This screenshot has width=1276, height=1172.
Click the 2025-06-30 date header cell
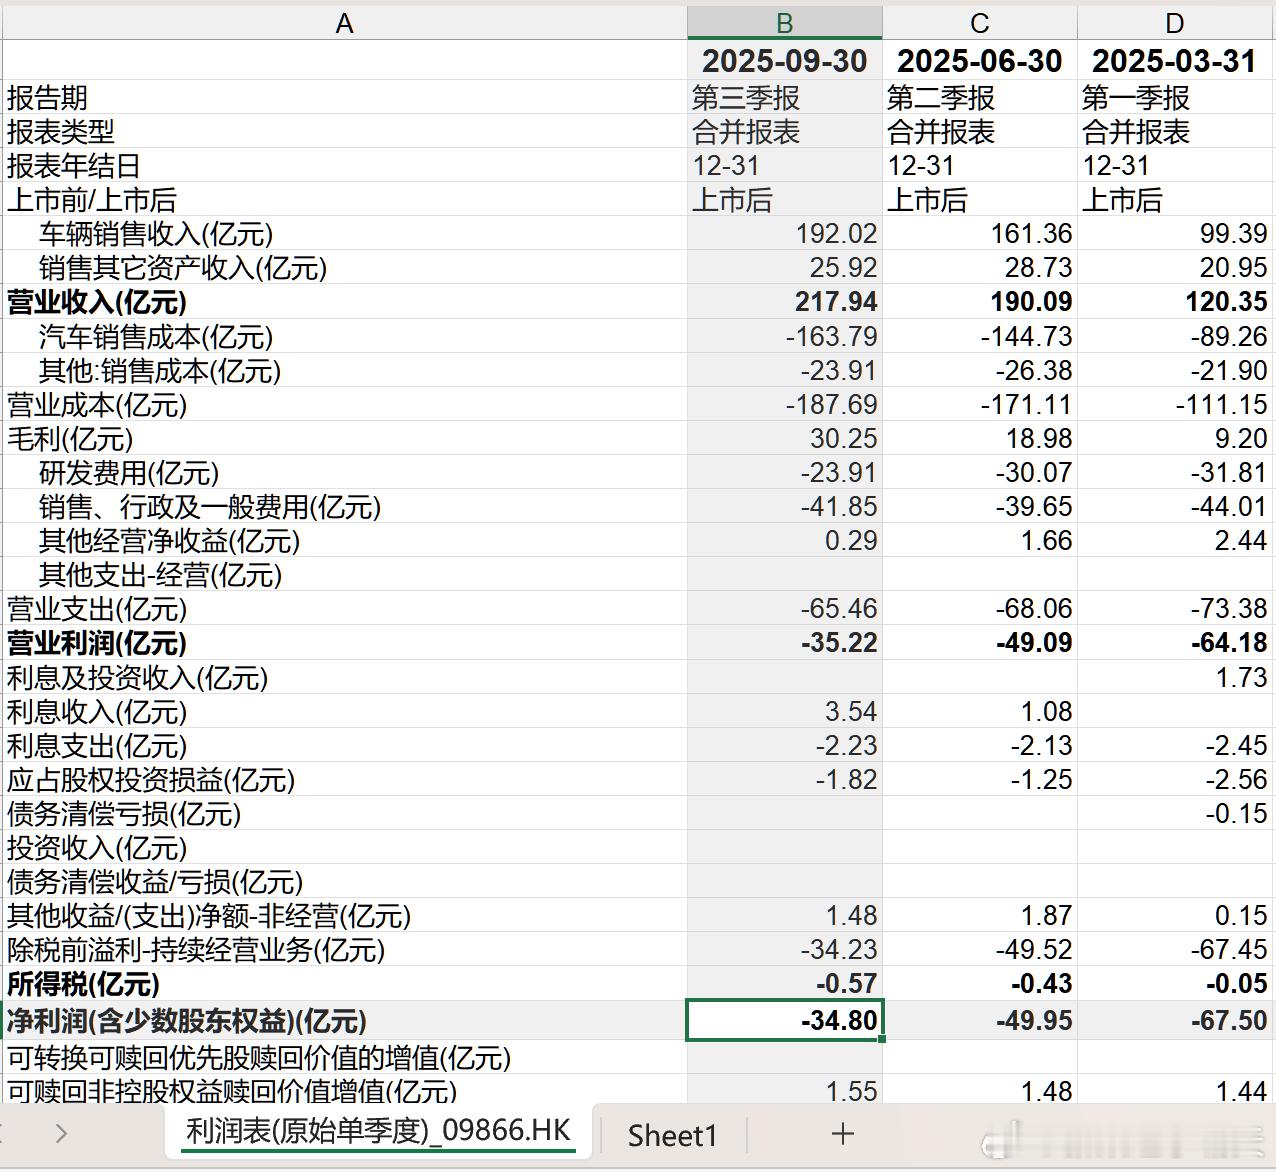[x=979, y=61]
